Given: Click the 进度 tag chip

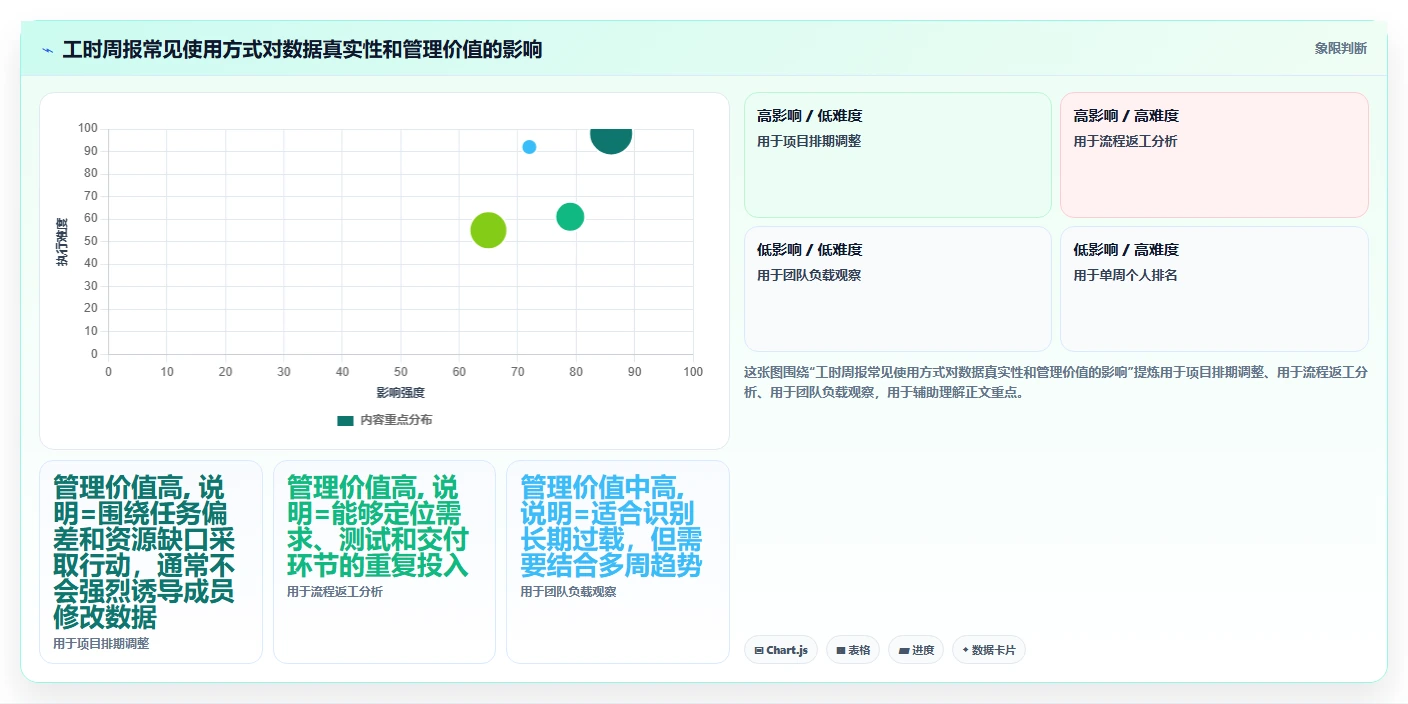Looking at the screenshot, I should point(916,650).
